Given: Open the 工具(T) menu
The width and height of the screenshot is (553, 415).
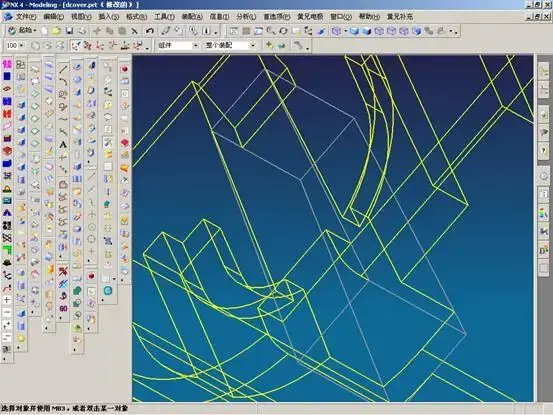Looking at the screenshot, I should click(x=164, y=17).
